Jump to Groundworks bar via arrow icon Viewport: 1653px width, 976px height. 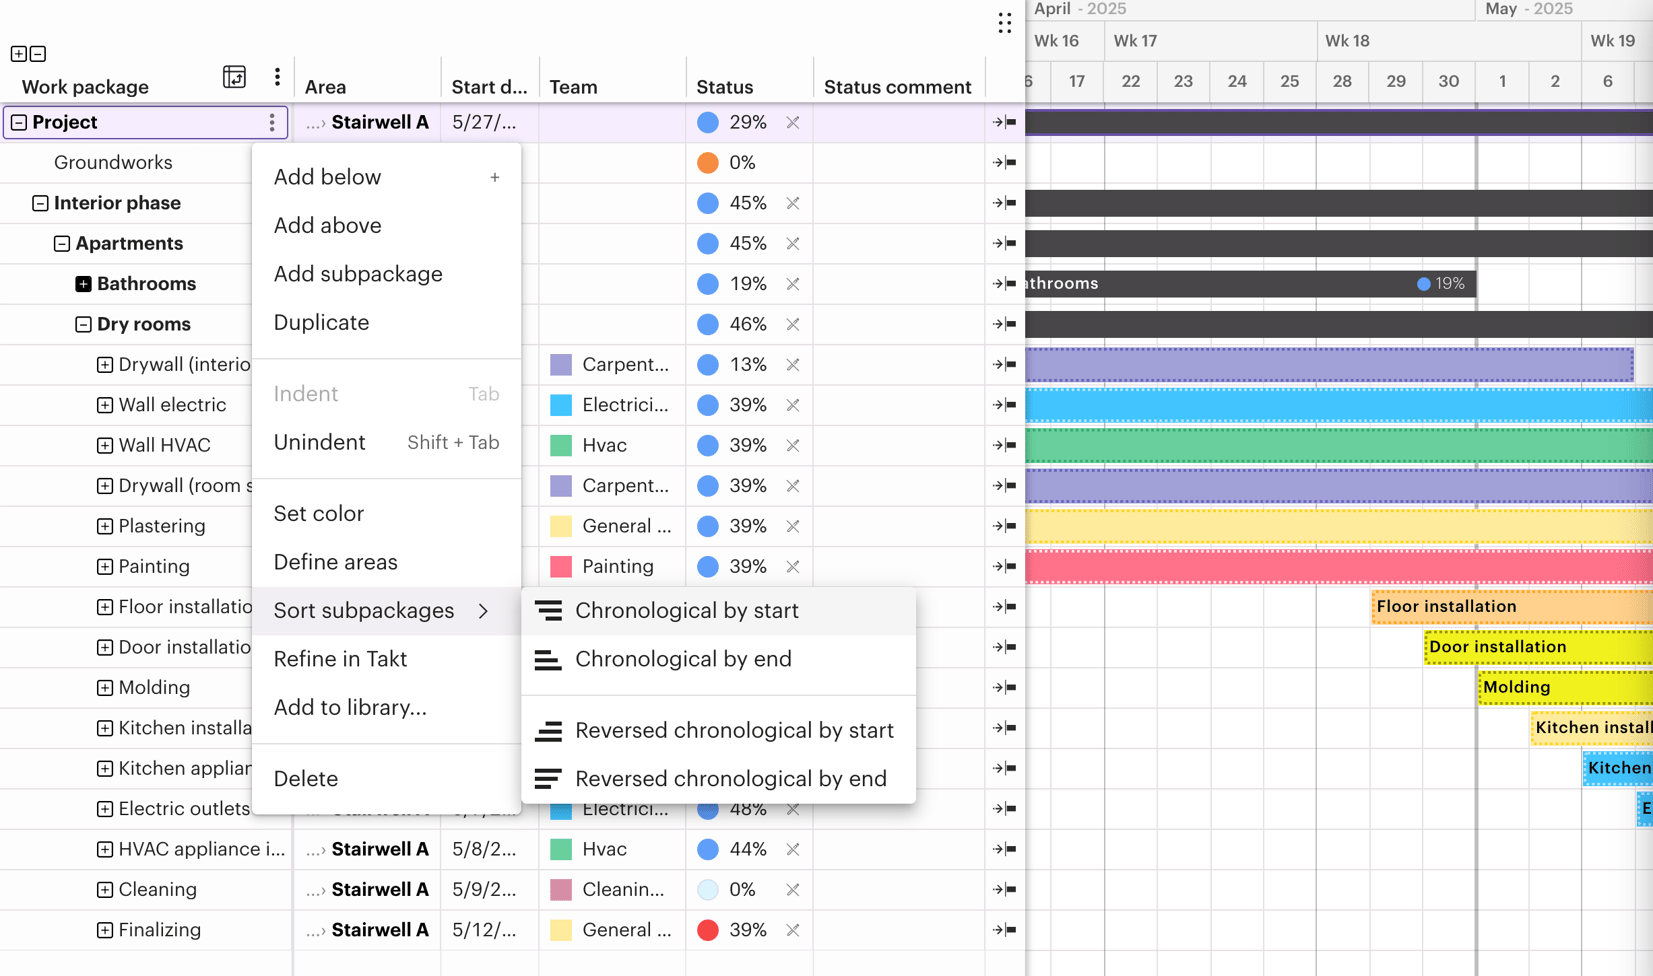(1005, 162)
